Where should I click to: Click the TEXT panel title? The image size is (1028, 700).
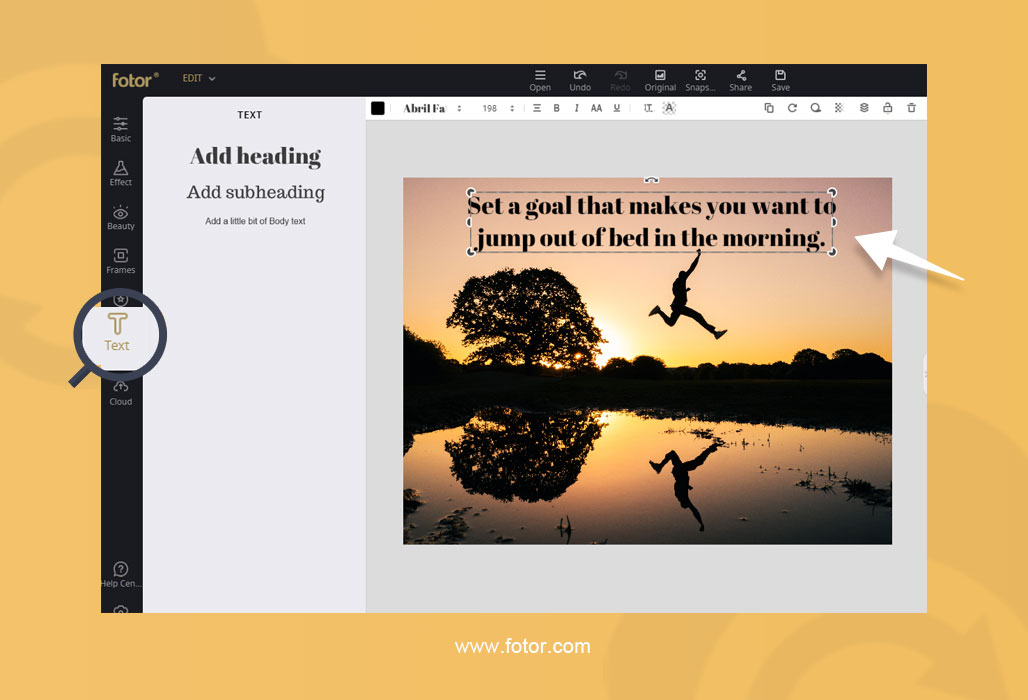pos(249,115)
